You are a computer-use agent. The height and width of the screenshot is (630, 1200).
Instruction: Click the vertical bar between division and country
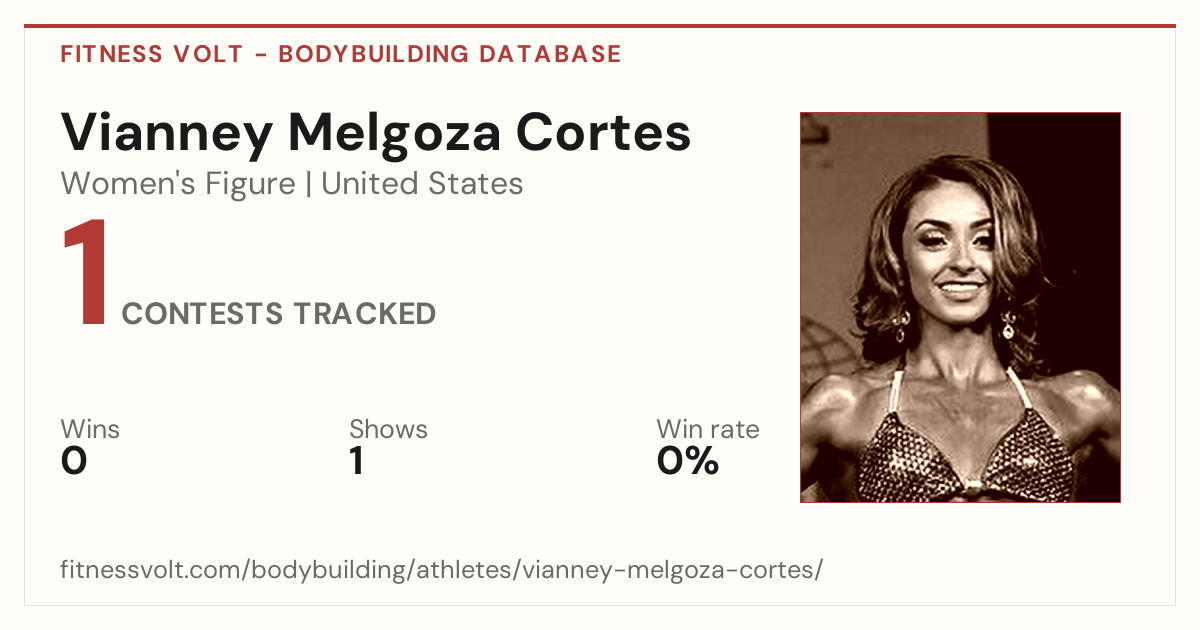[x=309, y=184]
